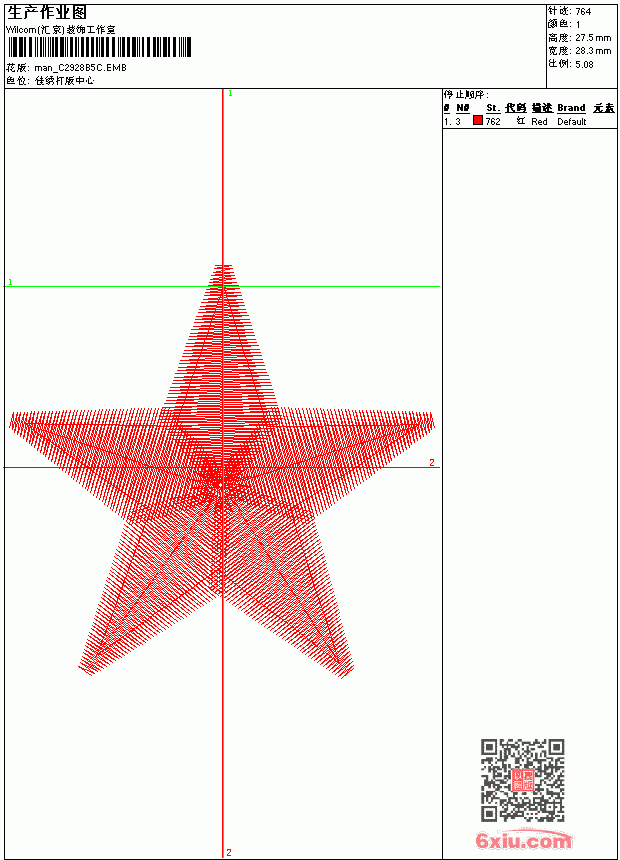Select the green marker 1 on left horizontal line
This screenshot has height=860, width=620.
coord(10,282)
